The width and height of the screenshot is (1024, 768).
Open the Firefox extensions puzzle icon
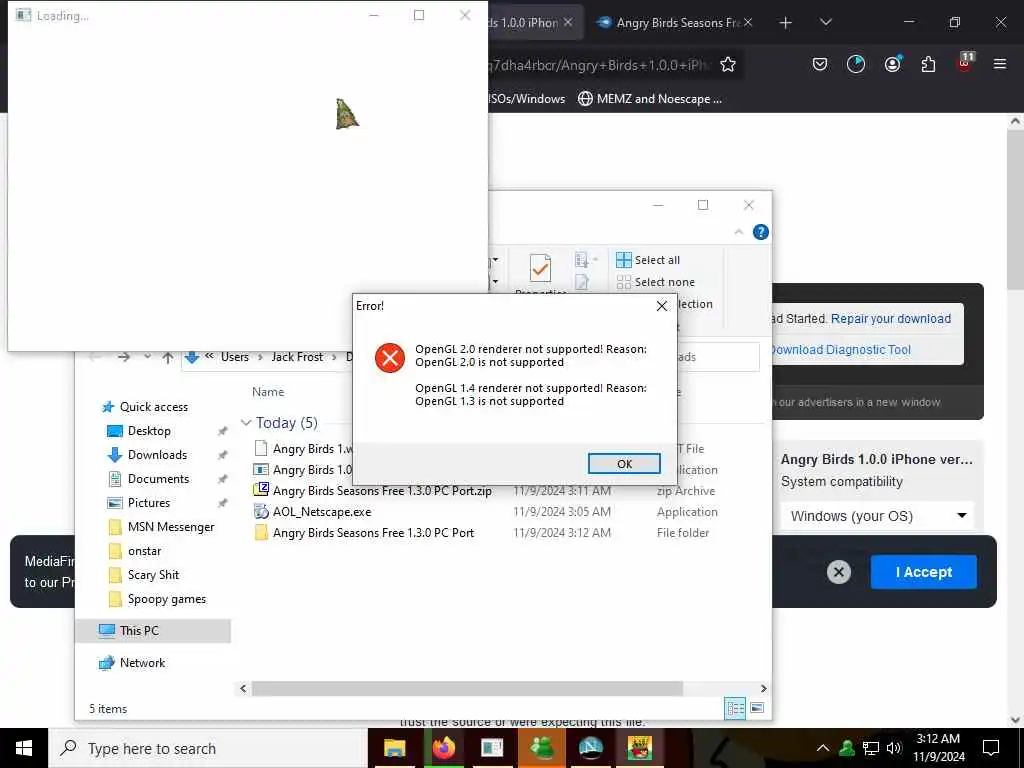coord(928,64)
